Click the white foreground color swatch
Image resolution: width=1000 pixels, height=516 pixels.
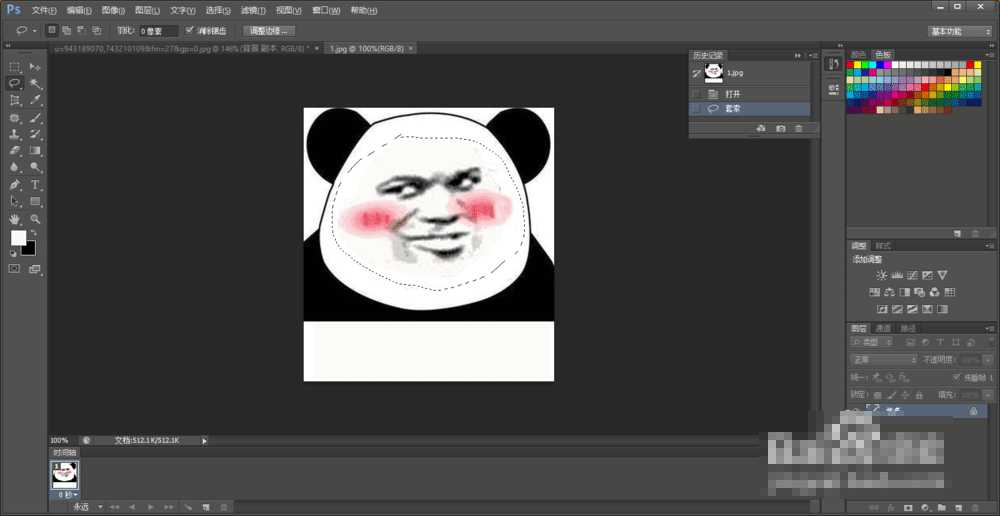18,238
